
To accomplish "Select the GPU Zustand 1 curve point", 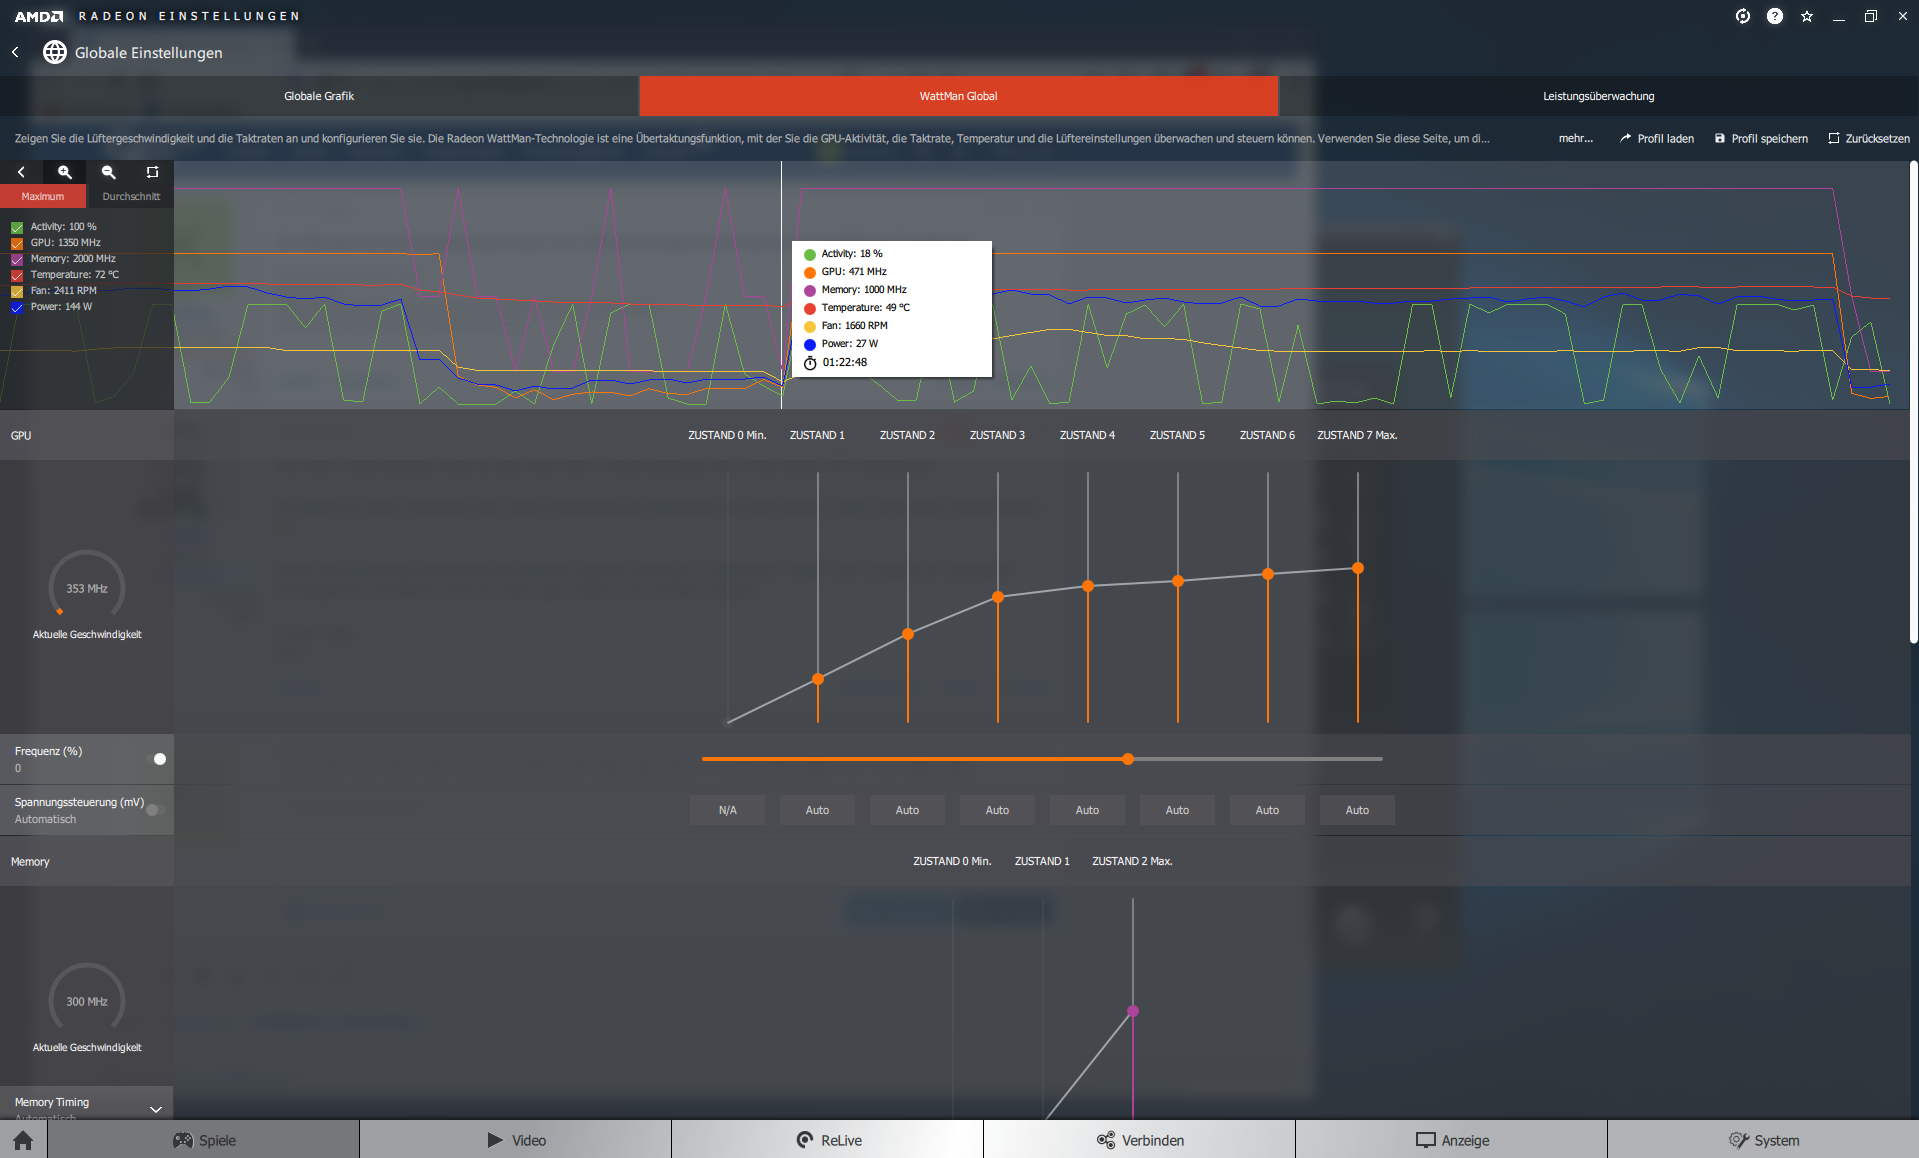I will 818,679.
